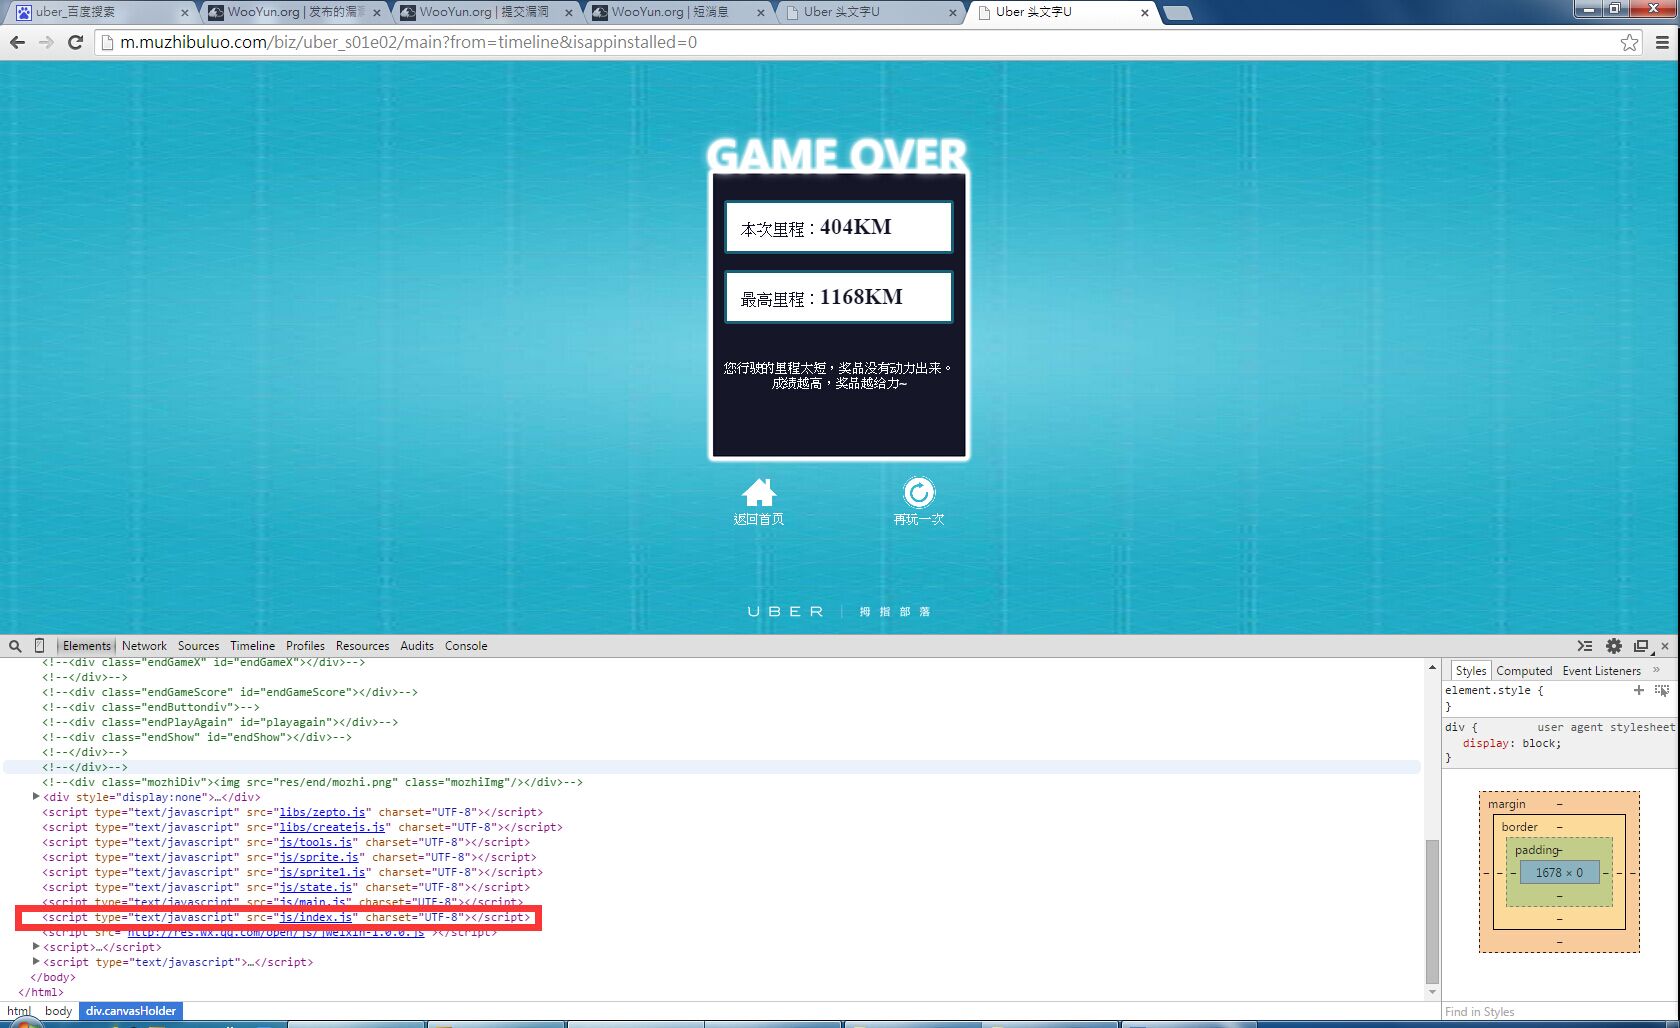Viewport: 1680px width, 1028px height.
Task: Bookmark this page with the star icon
Action: [1630, 42]
